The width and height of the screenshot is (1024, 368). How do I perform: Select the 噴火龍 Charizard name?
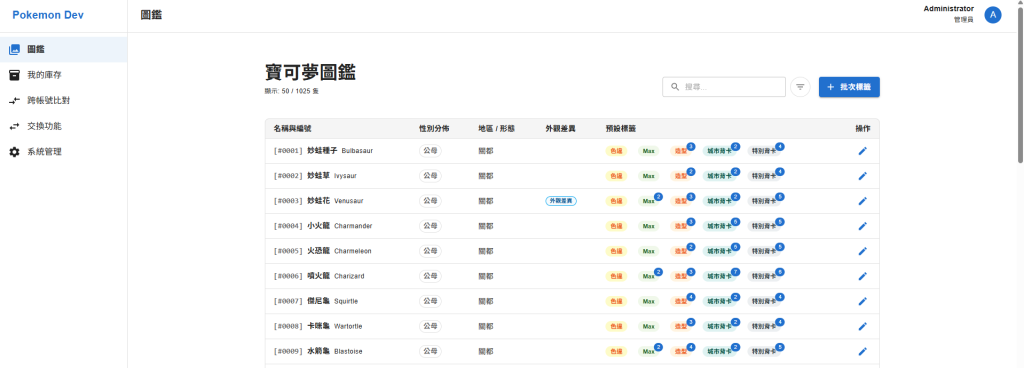coord(336,276)
